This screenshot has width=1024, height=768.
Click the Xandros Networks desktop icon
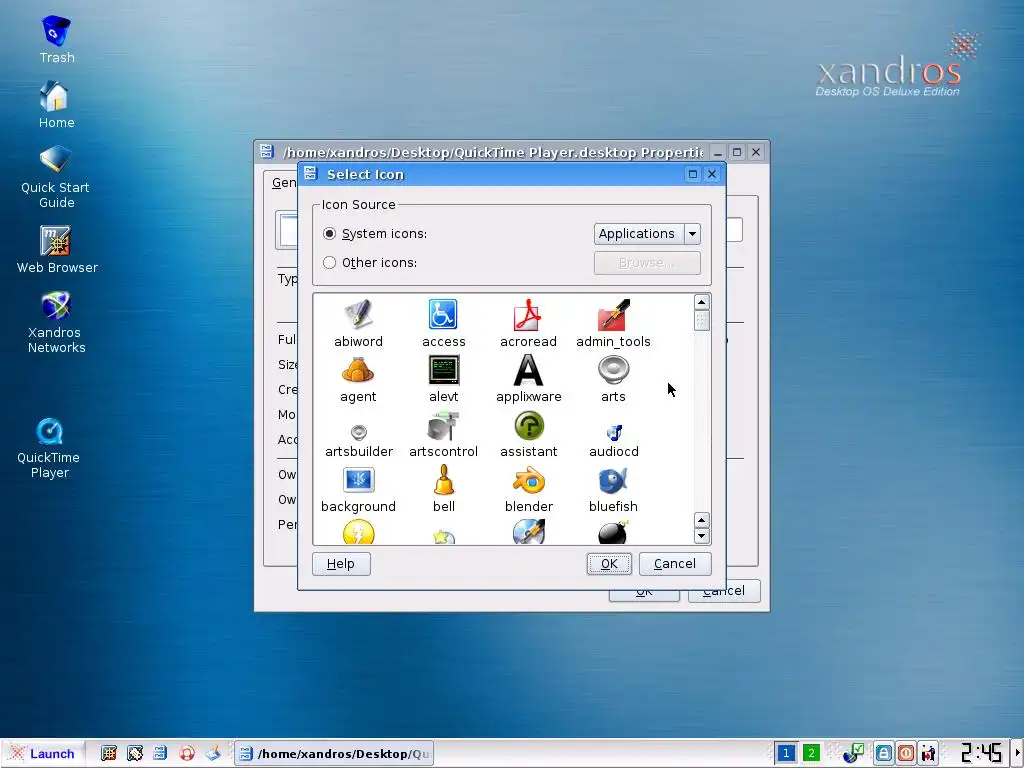click(56, 322)
